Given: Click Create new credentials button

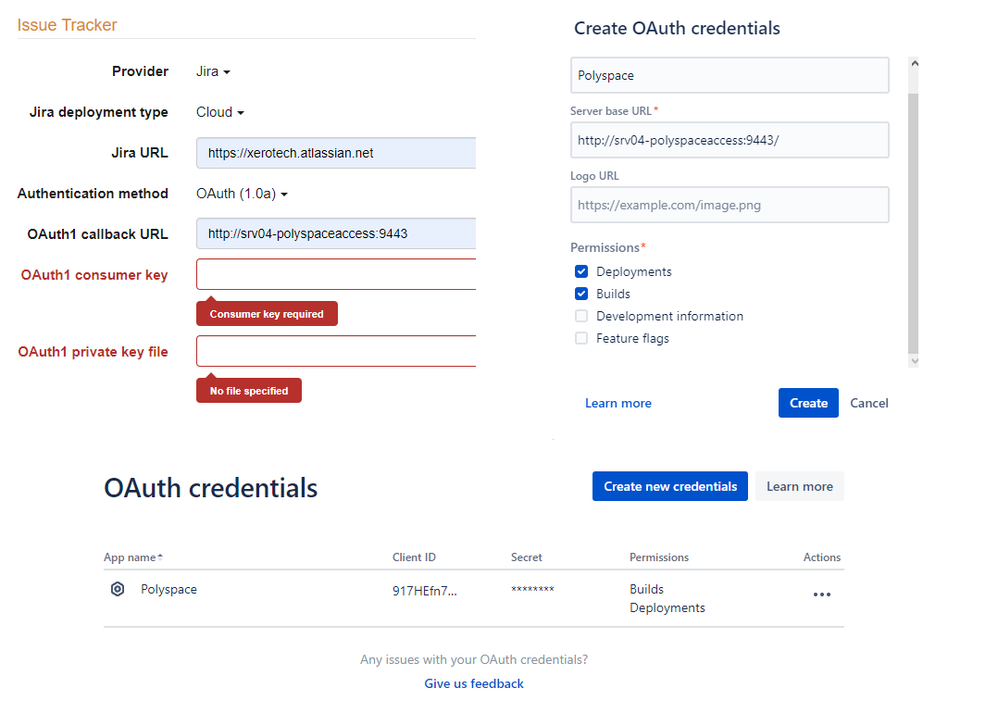Looking at the screenshot, I should coord(670,486).
